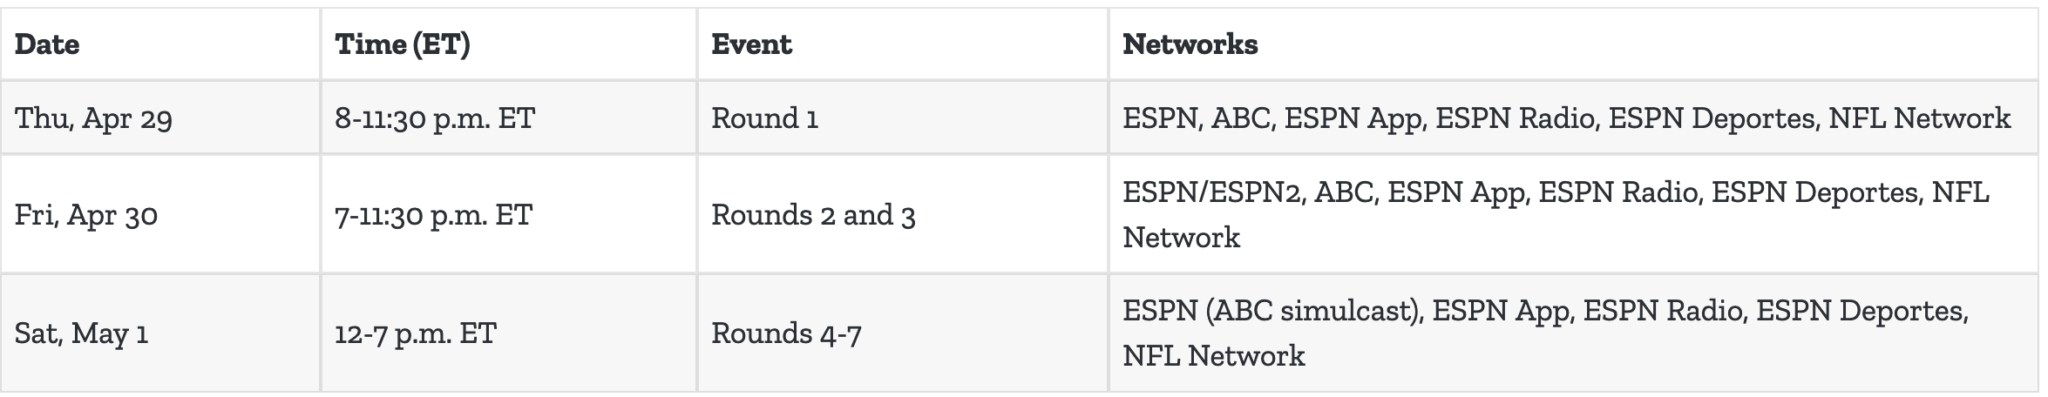Select the Rounds 2 and 3 event cell
Viewport: 2048px width, 397px height.
click(x=903, y=214)
